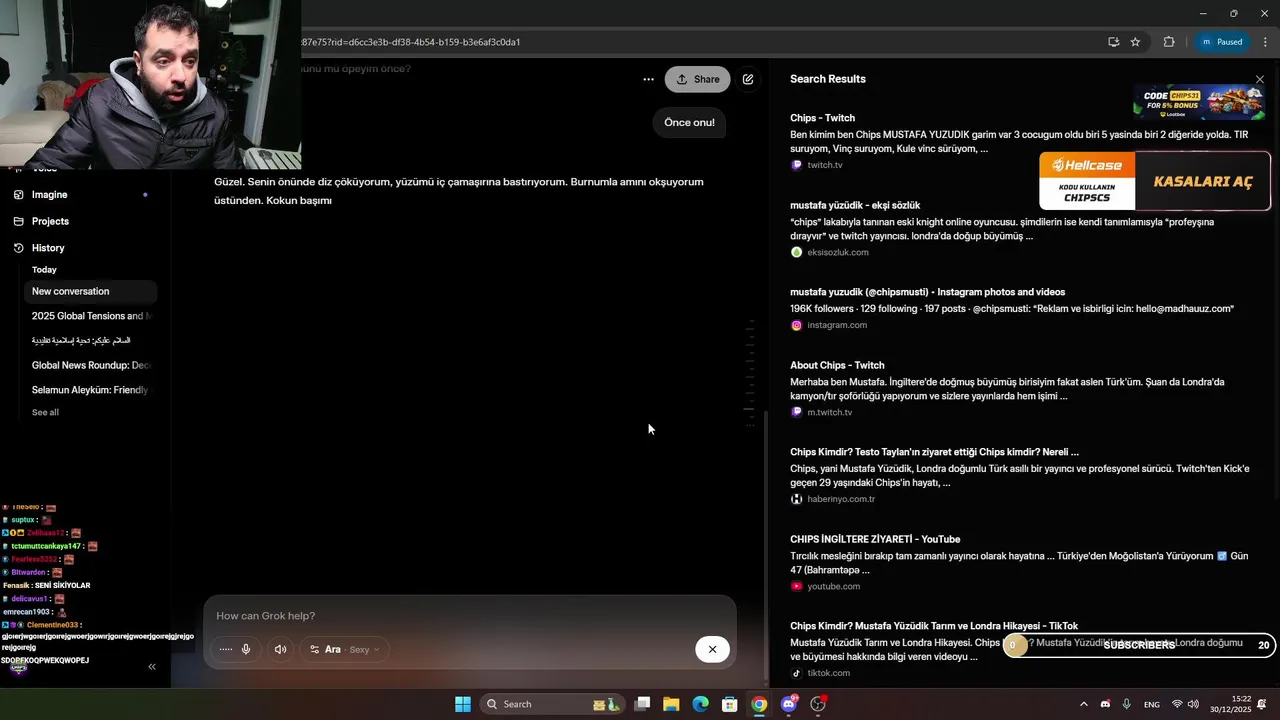Open File Explorer from the taskbar

(x=671, y=704)
